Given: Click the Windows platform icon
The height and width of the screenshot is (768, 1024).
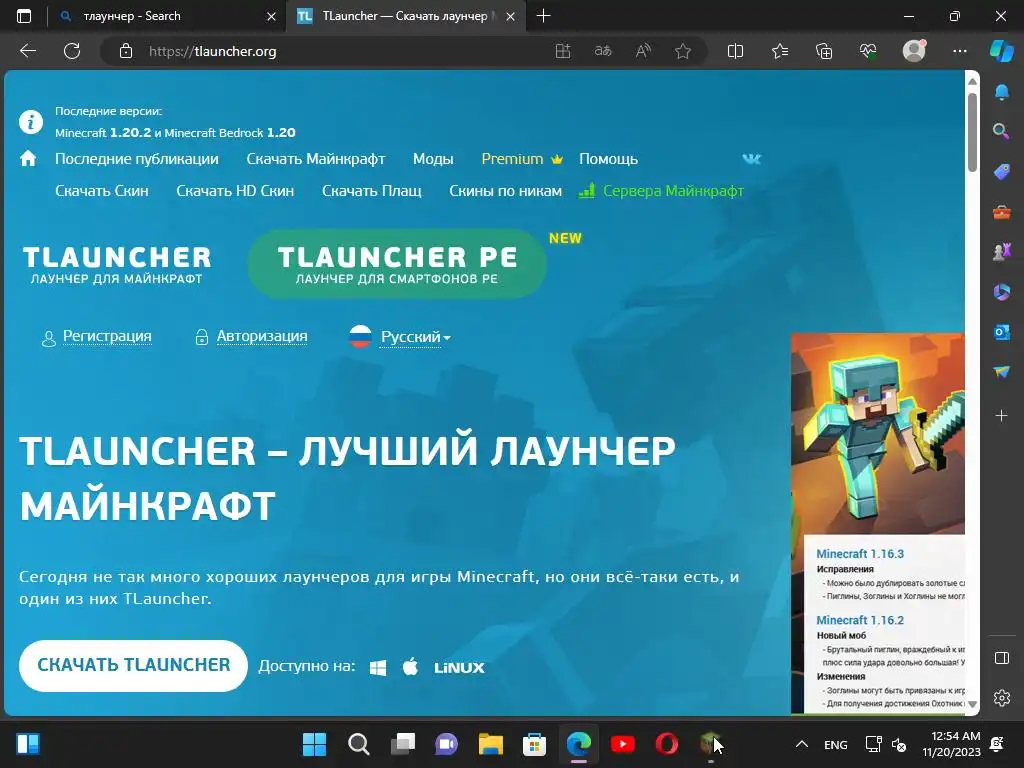Looking at the screenshot, I should tap(378, 667).
